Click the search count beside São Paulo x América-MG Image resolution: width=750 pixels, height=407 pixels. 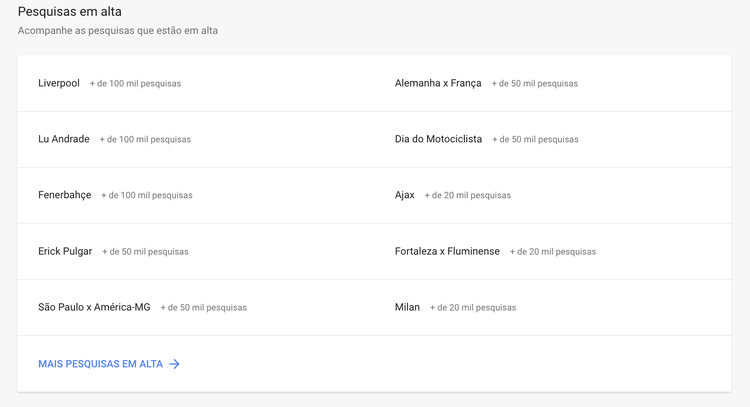point(204,308)
